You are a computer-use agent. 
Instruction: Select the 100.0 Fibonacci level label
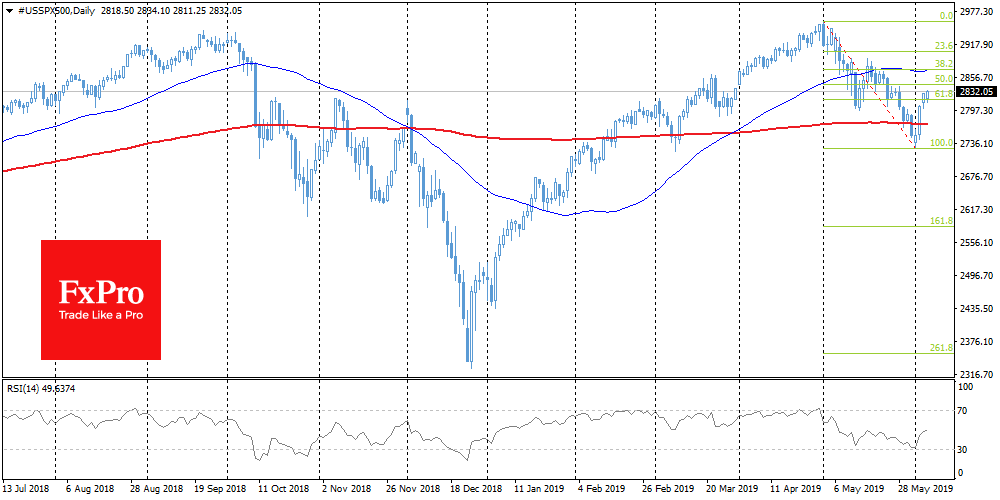[x=940, y=143]
